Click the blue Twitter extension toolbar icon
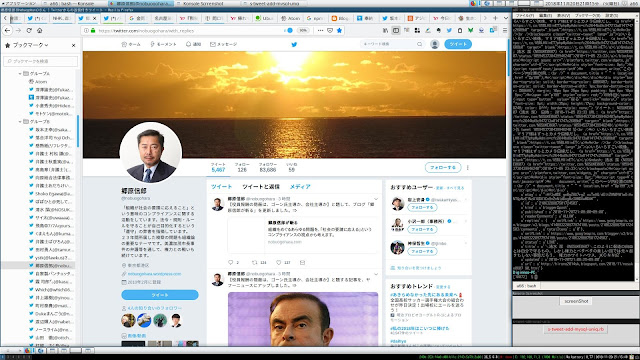The height and width of the screenshot is (360, 640). pyautogui.click(x=449, y=31)
